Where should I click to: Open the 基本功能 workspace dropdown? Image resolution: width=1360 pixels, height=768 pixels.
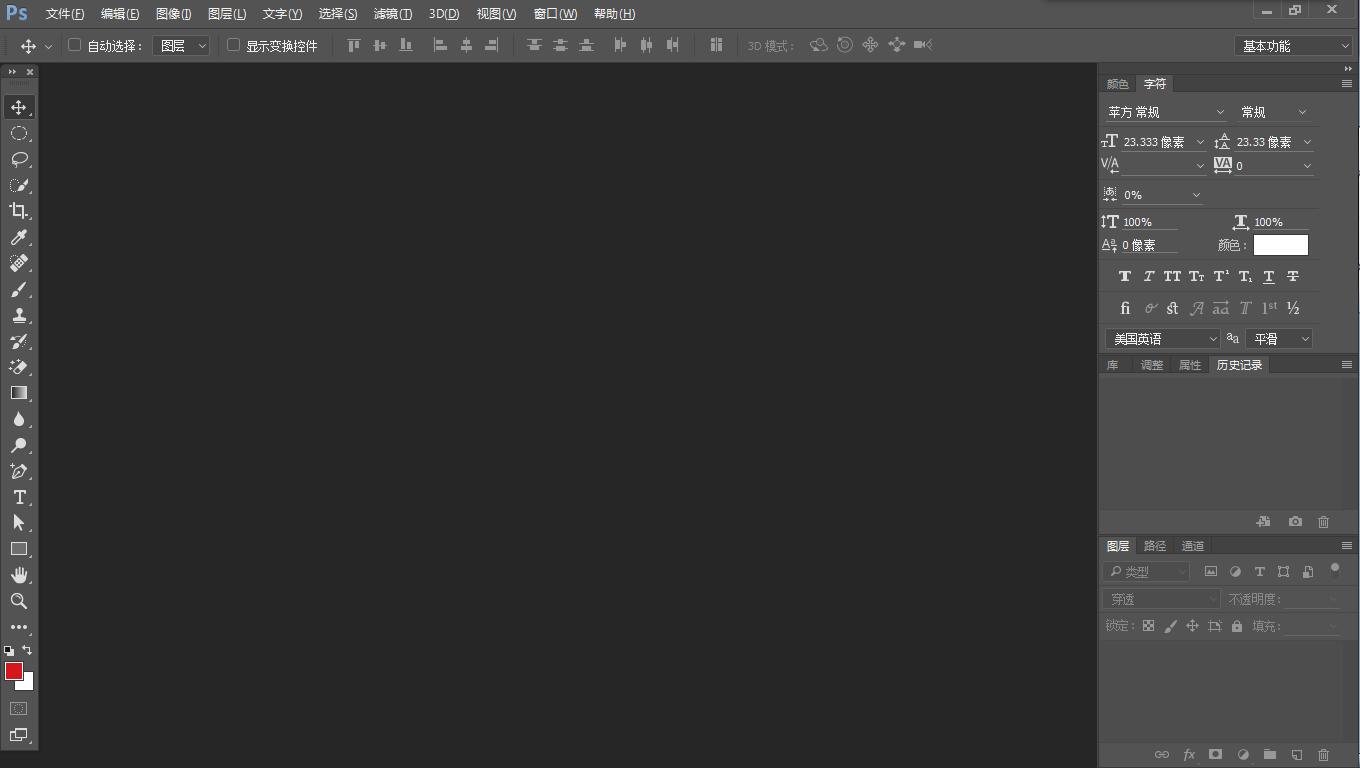[x=1294, y=46]
